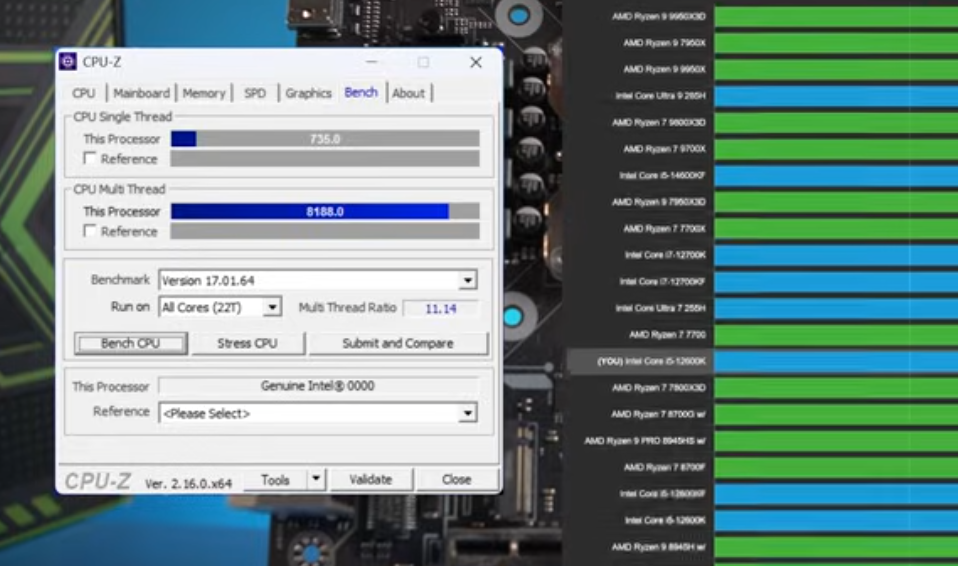This screenshot has width=958, height=566.
Task: Select Intel Core i5-14600KF chart label
Action: tap(662, 175)
